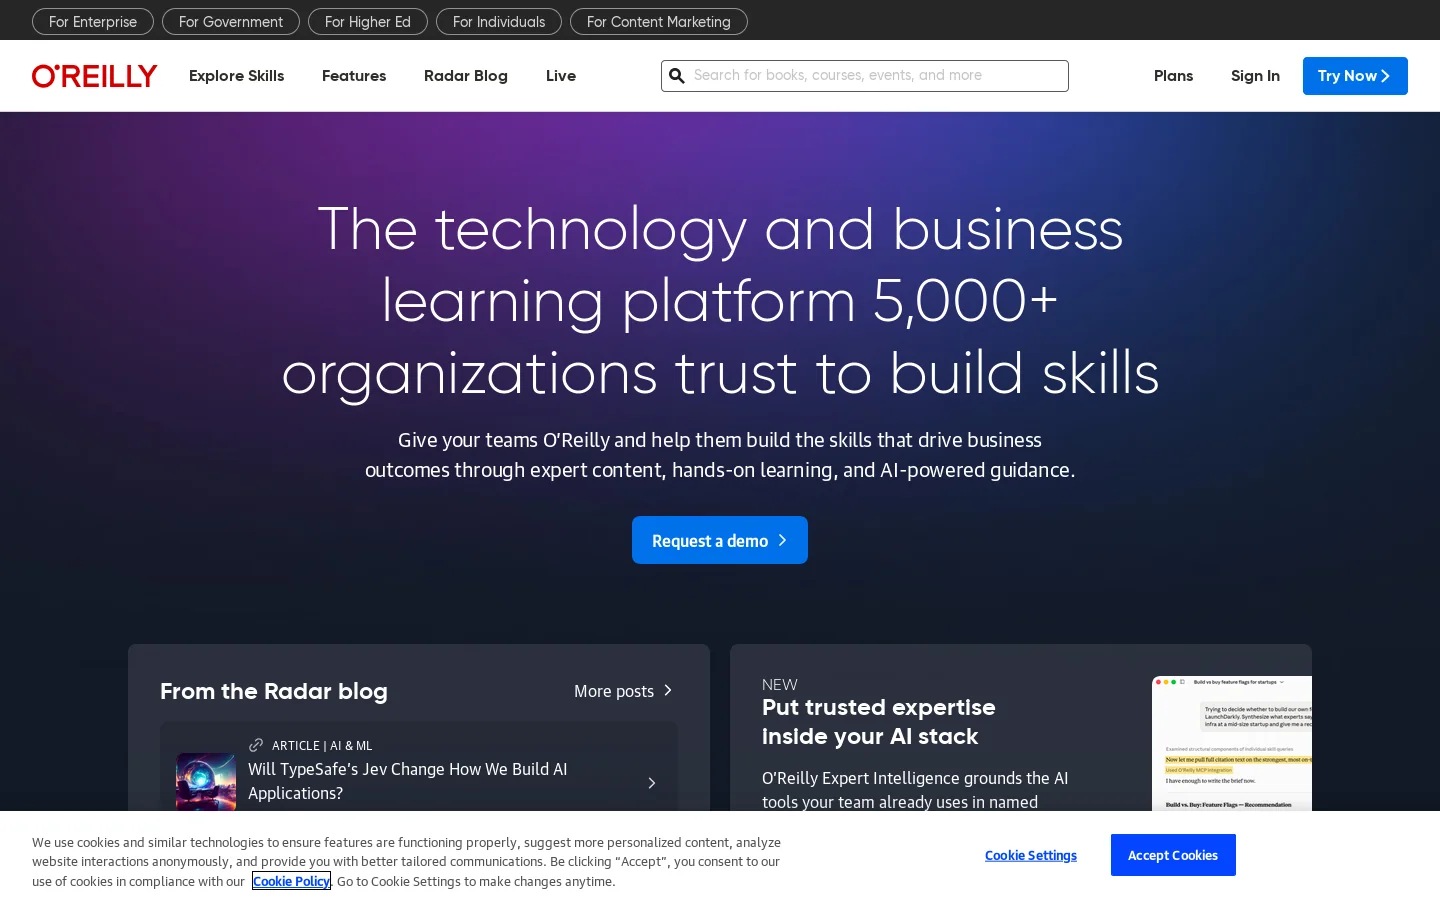The width and height of the screenshot is (1440, 900).
Task: Open the Plans page
Action: click(x=1173, y=76)
